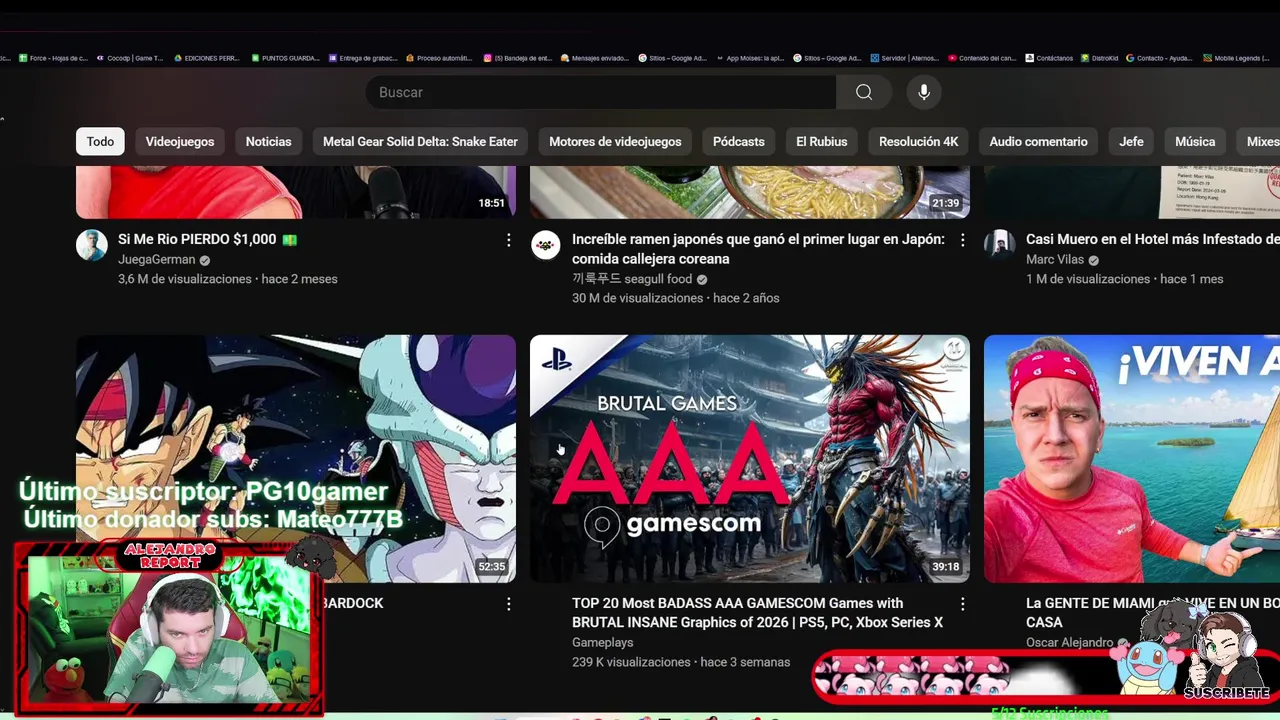
Task: Select the Resolución 4K chip
Action: tap(918, 142)
